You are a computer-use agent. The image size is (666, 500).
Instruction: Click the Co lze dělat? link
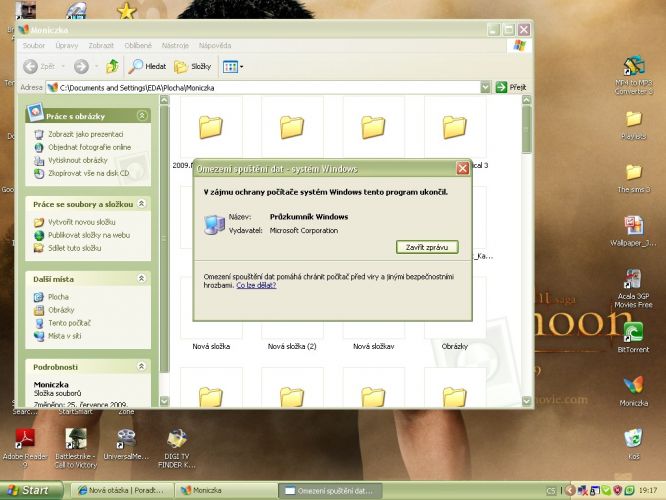[256, 285]
